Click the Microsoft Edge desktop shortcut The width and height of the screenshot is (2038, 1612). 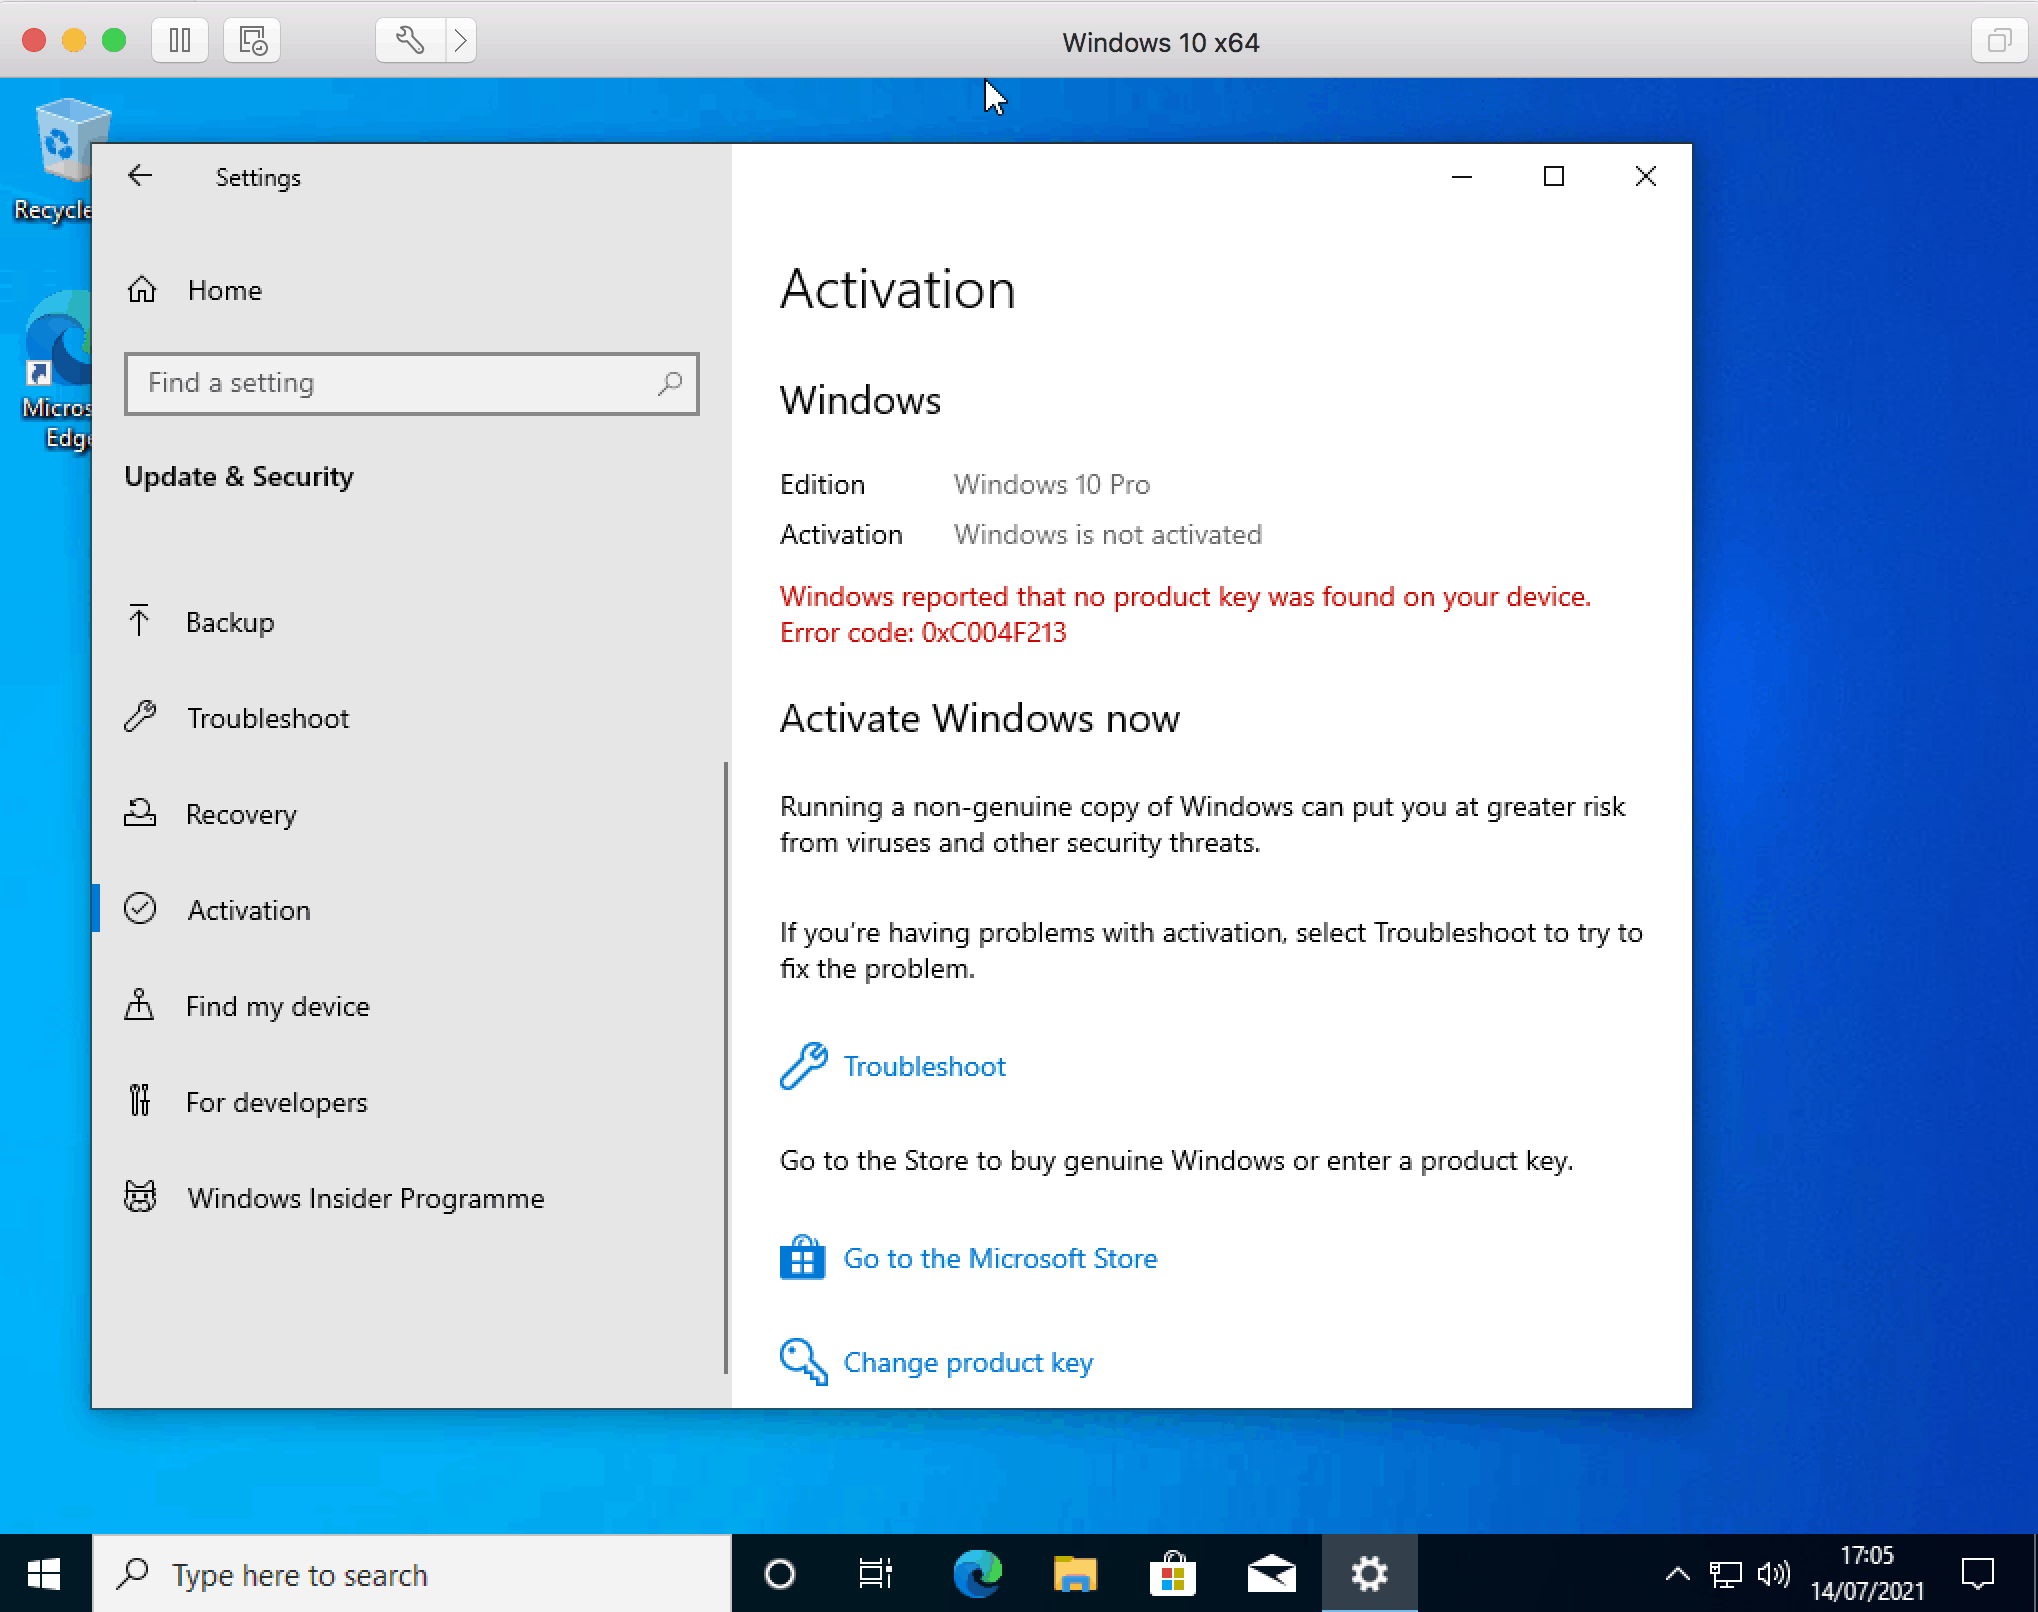pyautogui.click(x=60, y=372)
